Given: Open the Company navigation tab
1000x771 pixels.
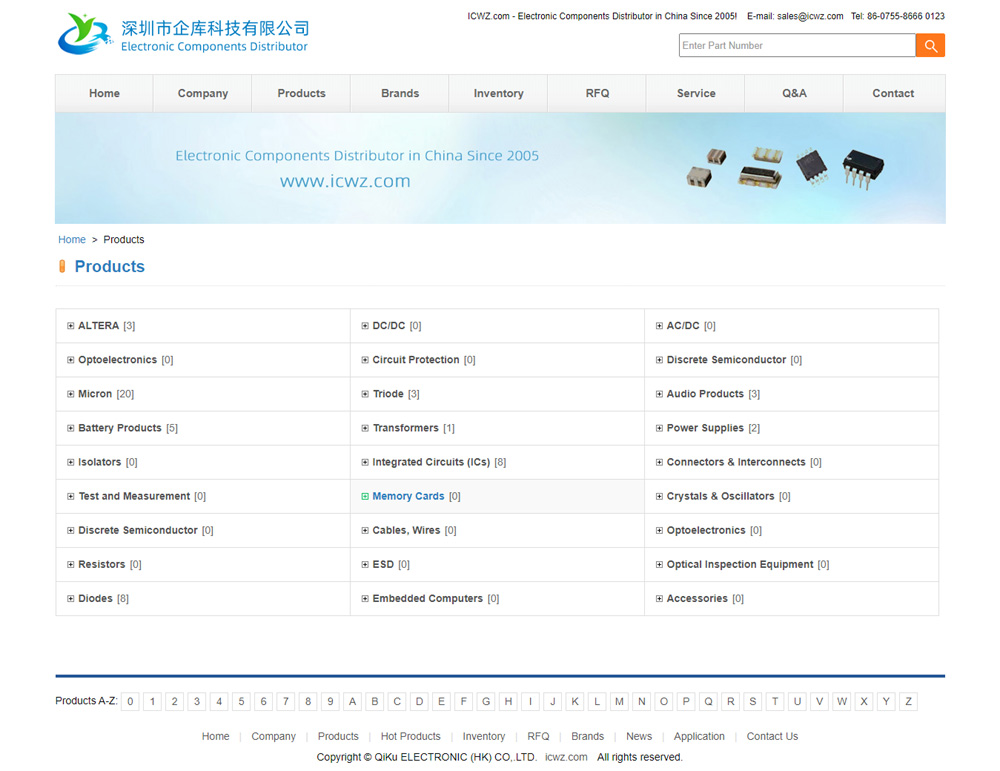Looking at the screenshot, I should tap(203, 93).
